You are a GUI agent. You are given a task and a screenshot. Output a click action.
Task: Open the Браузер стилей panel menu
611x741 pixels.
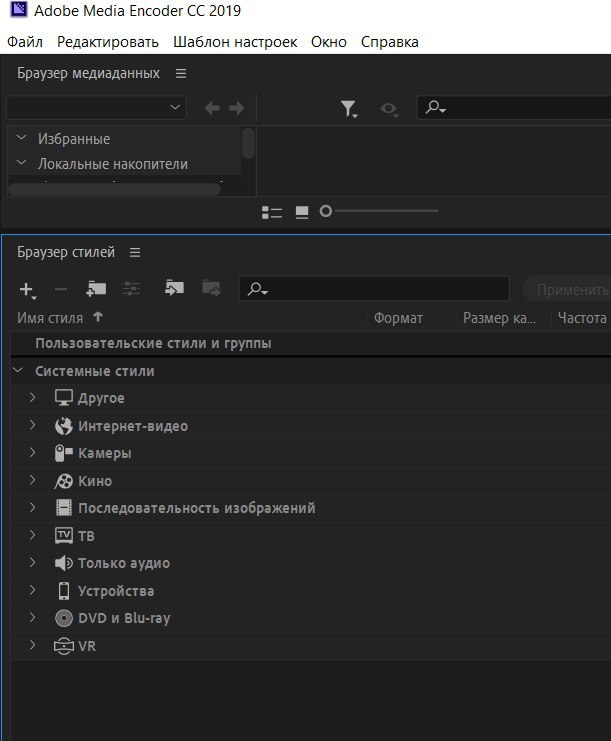pyautogui.click(x=135, y=252)
